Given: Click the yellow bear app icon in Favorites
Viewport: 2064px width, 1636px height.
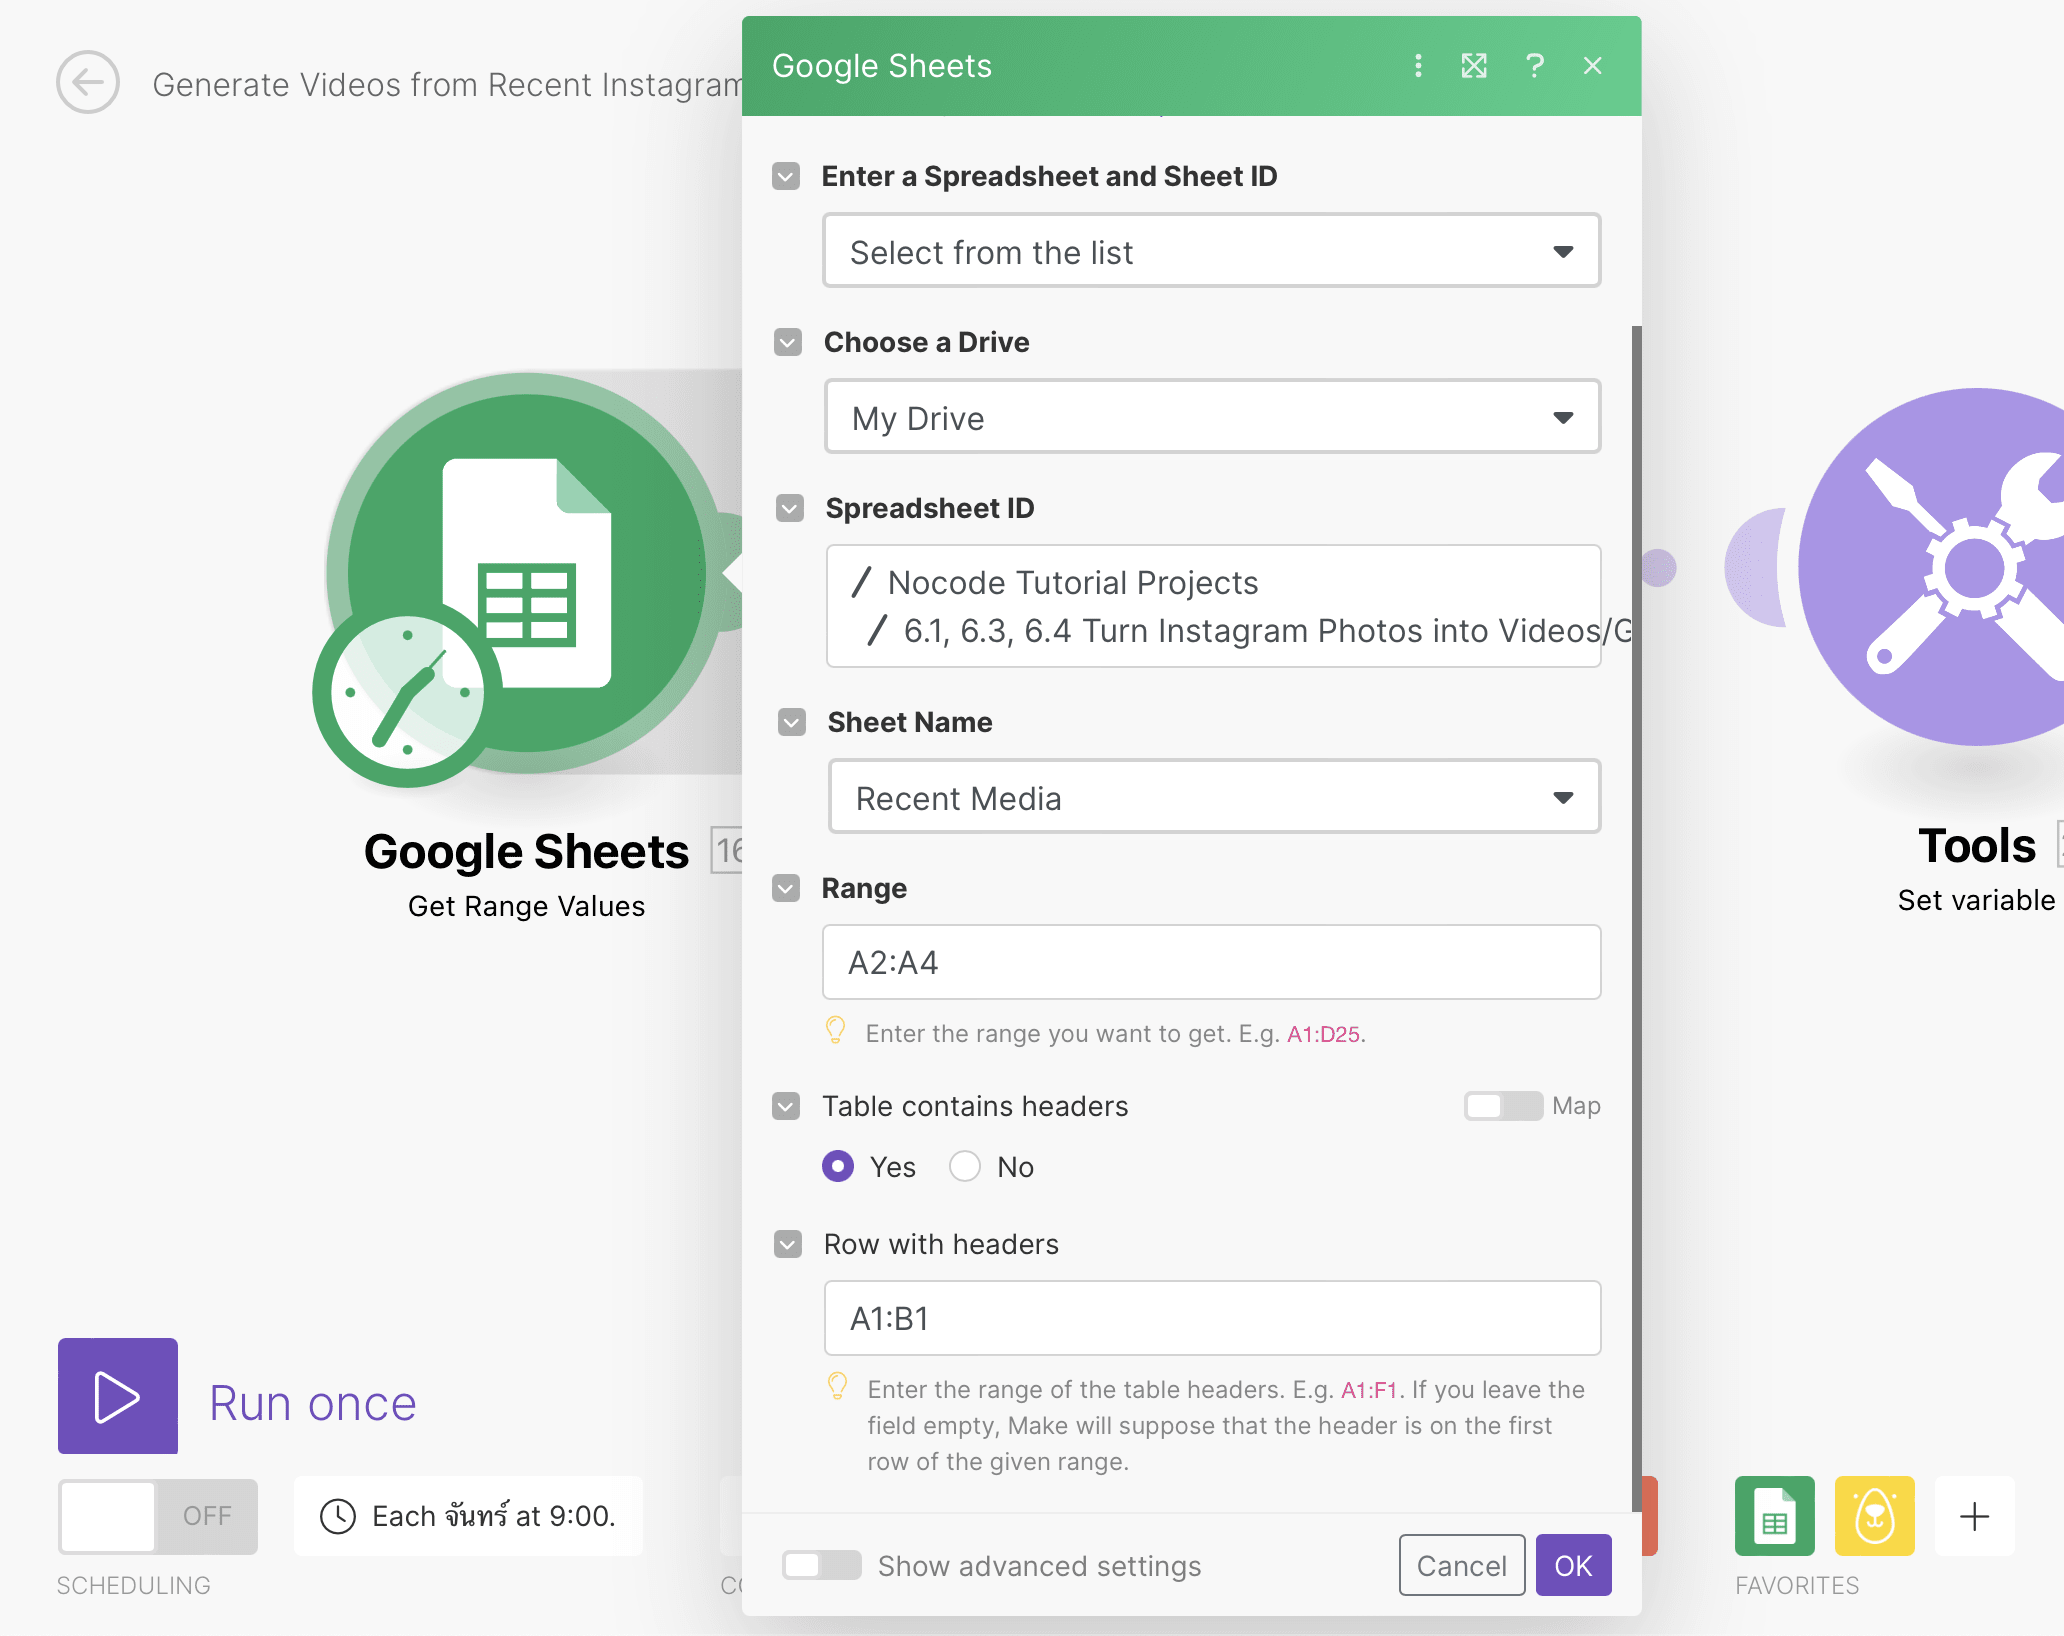Looking at the screenshot, I should coord(1875,1516).
